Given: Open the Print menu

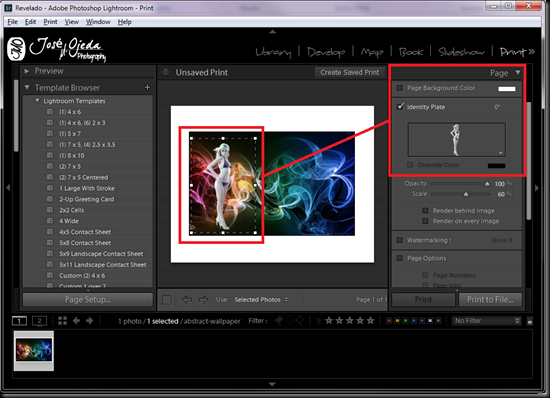Looking at the screenshot, I should tap(50, 22).
